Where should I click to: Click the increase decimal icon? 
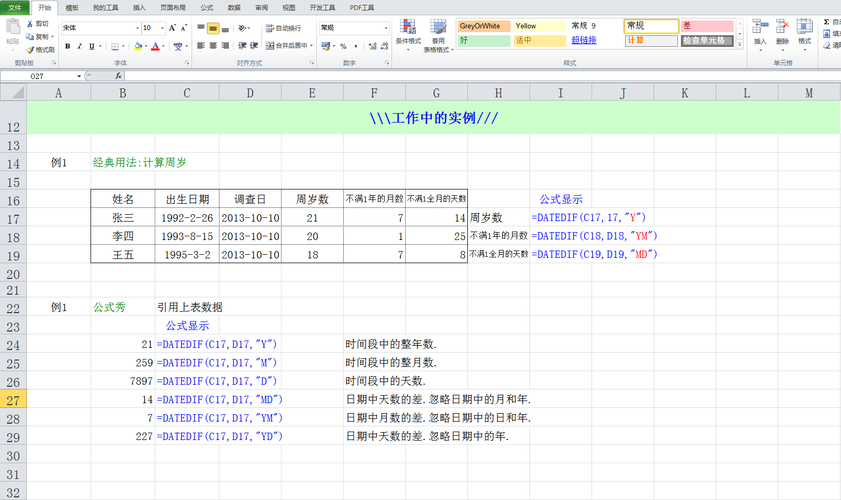point(372,46)
